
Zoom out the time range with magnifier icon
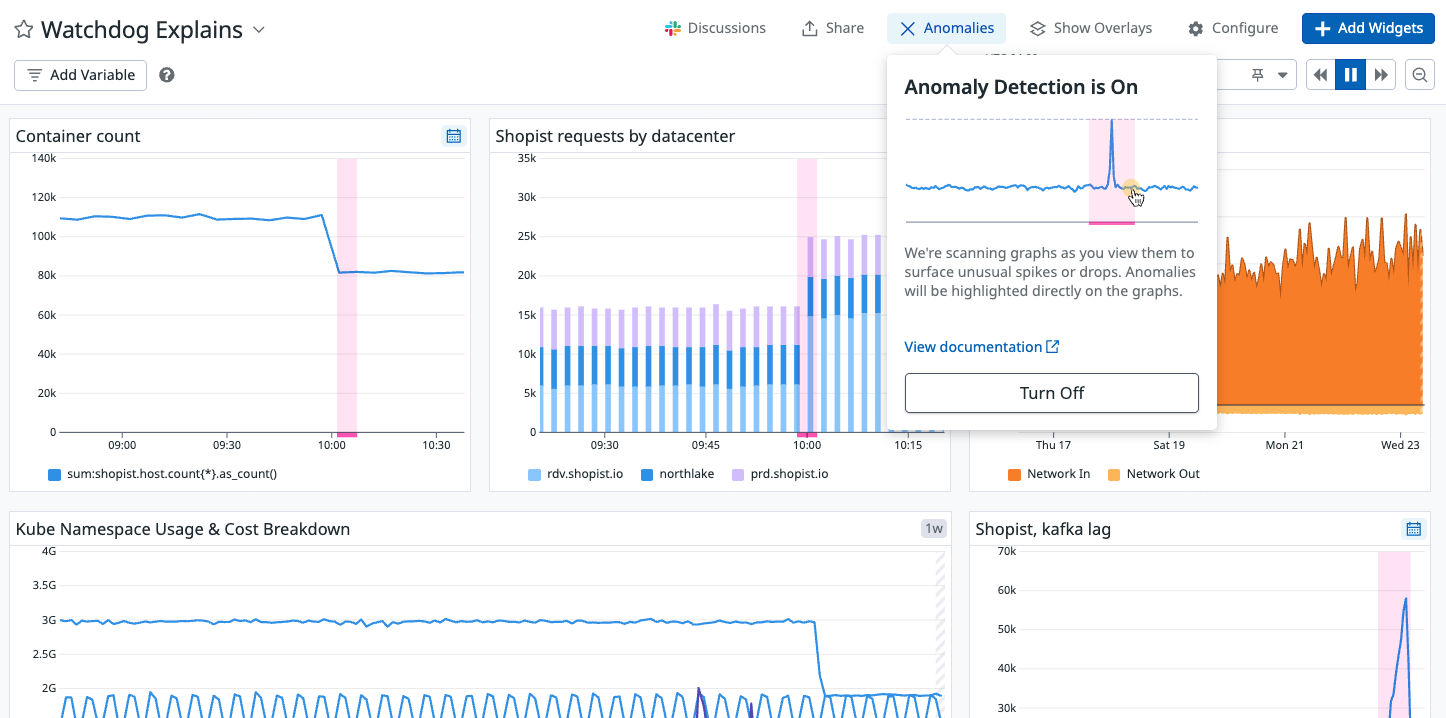pyautogui.click(x=1419, y=75)
